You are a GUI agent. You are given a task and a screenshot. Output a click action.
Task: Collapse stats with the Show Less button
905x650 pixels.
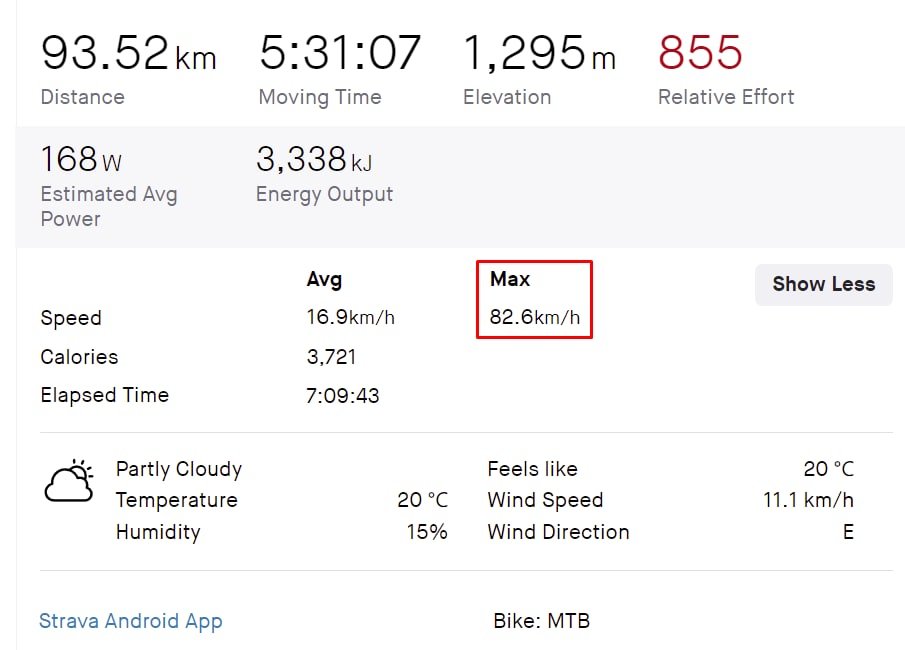click(x=823, y=284)
